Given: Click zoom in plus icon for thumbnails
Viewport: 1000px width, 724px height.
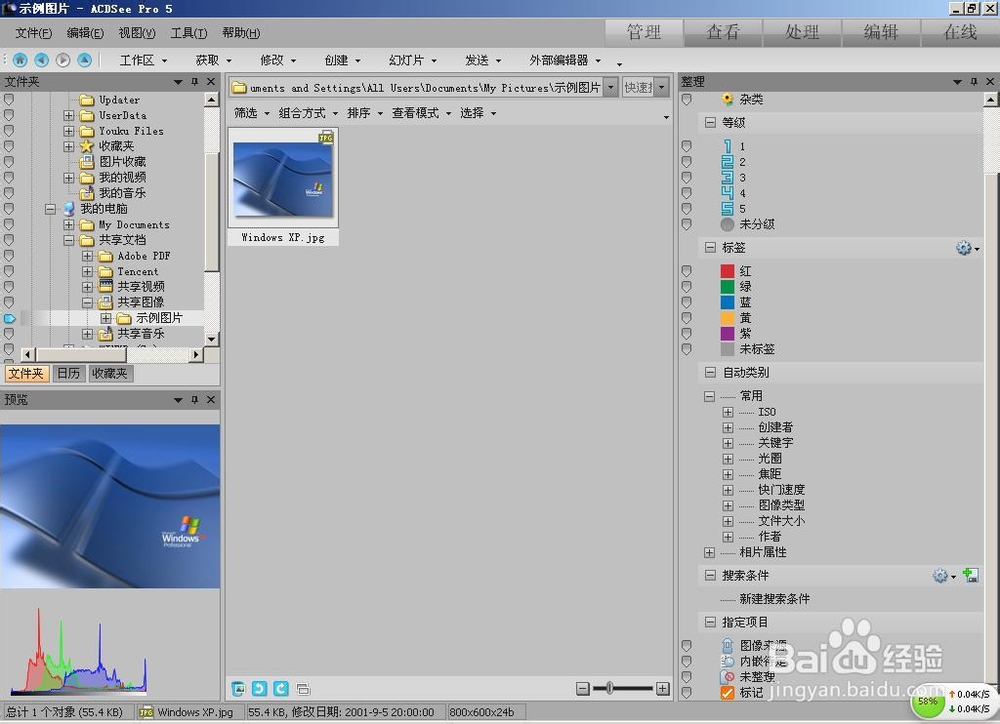Looking at the screenshot, I should click(663, 688).
